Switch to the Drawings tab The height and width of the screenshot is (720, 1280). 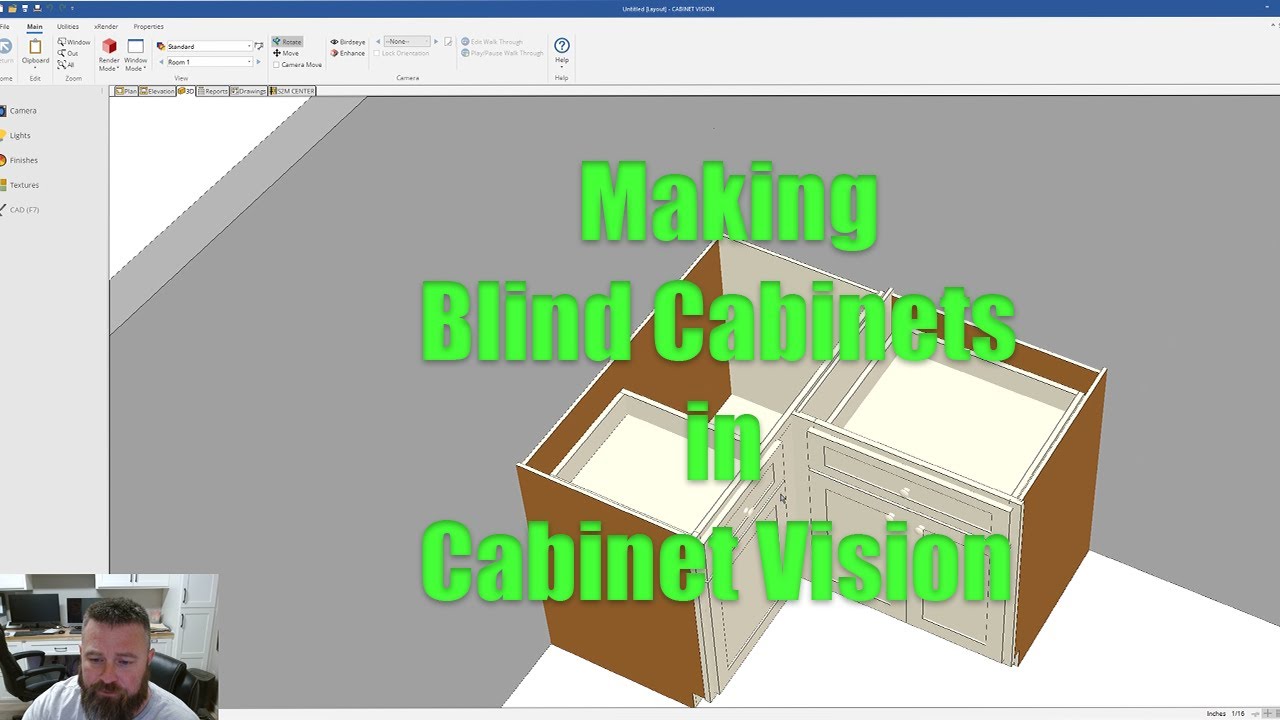click(248, 91)
